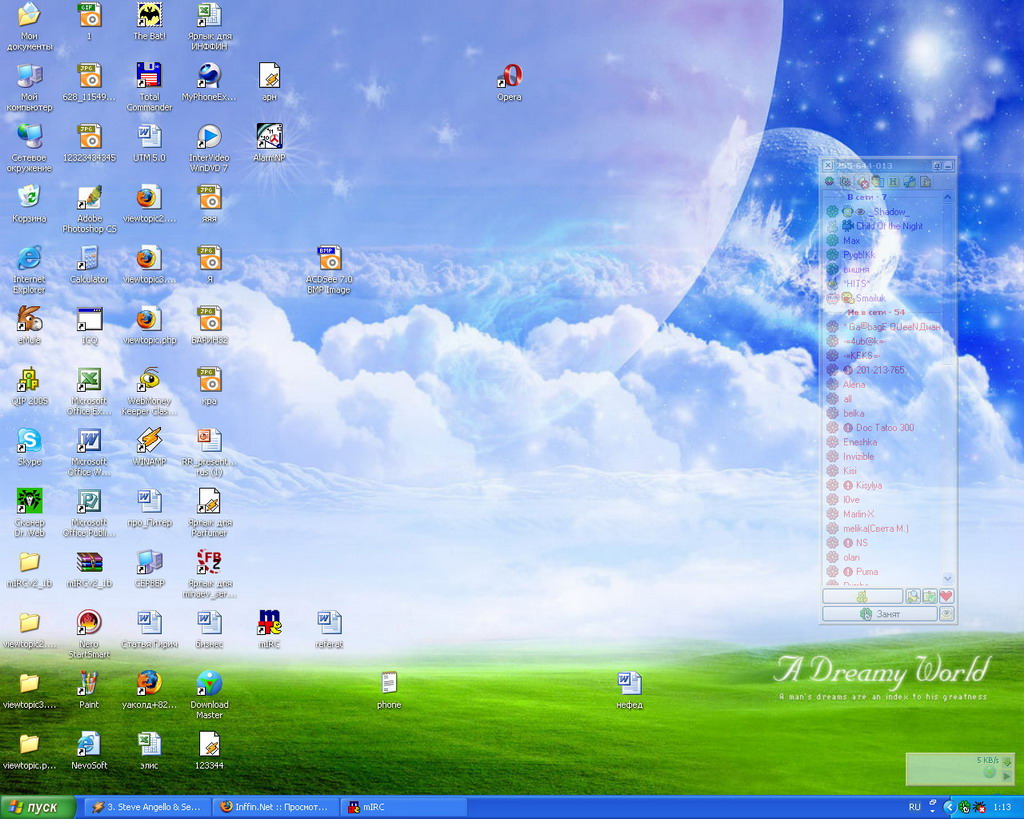The image size is (1024, 819).
Task: Click the wrench settings icon in ICQ toolbar
Action: pyautogui.click(x=909, y=182)
